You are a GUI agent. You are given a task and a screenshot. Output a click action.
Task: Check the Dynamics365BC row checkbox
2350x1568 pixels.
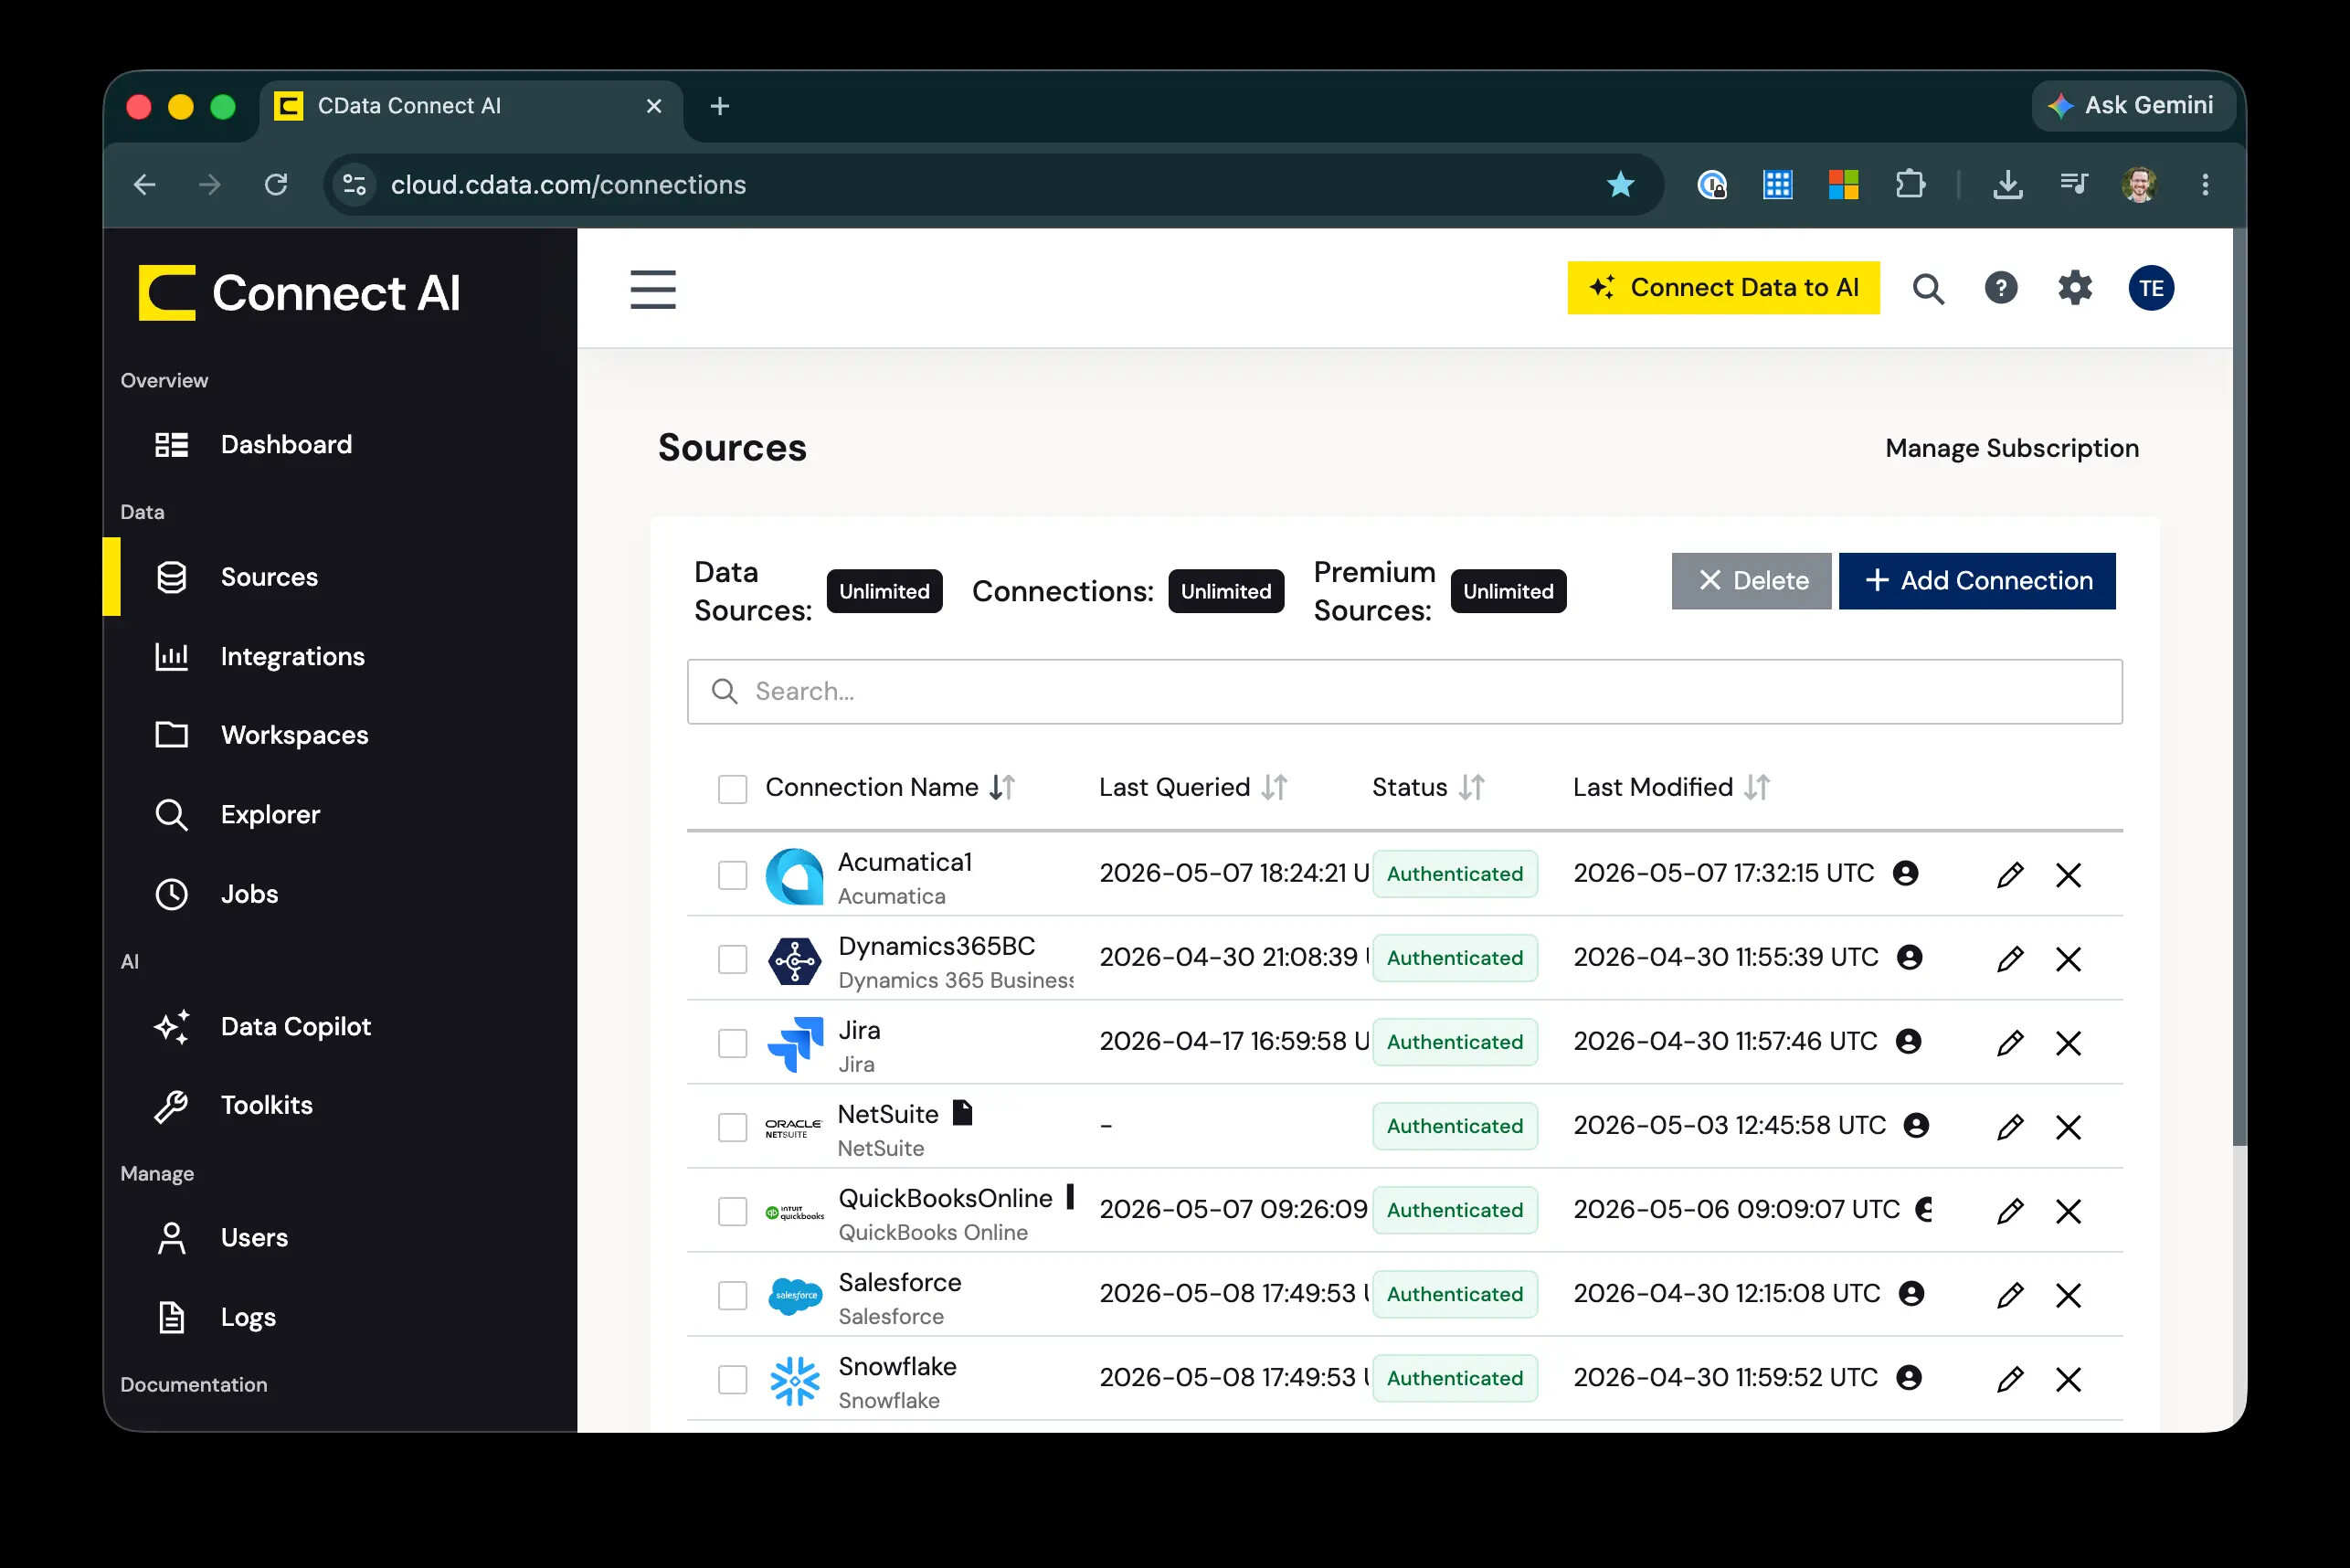click(x=732, y=959)
